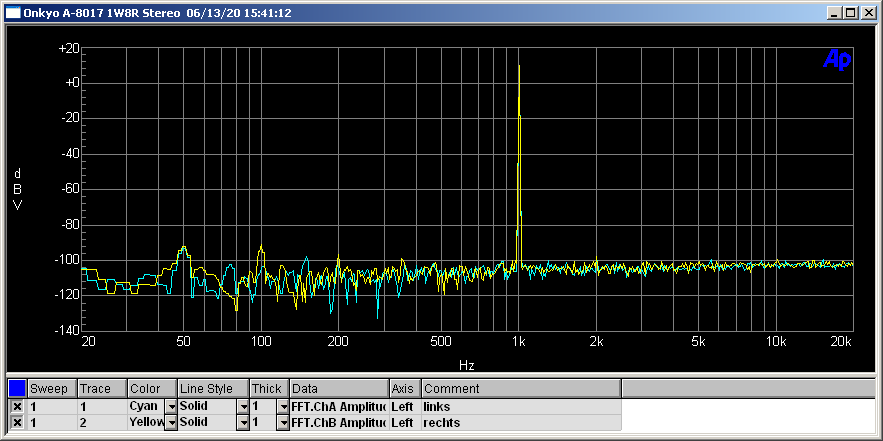Click the Comment column header

coord(521,389)
